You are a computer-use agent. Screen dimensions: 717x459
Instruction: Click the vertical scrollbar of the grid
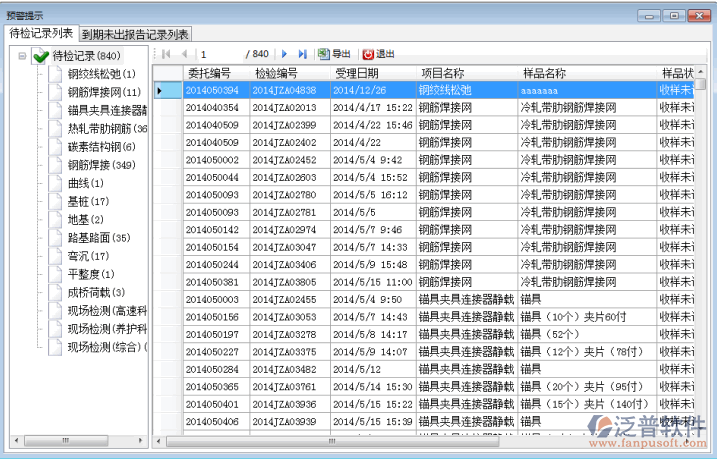(x=700, y=250)
